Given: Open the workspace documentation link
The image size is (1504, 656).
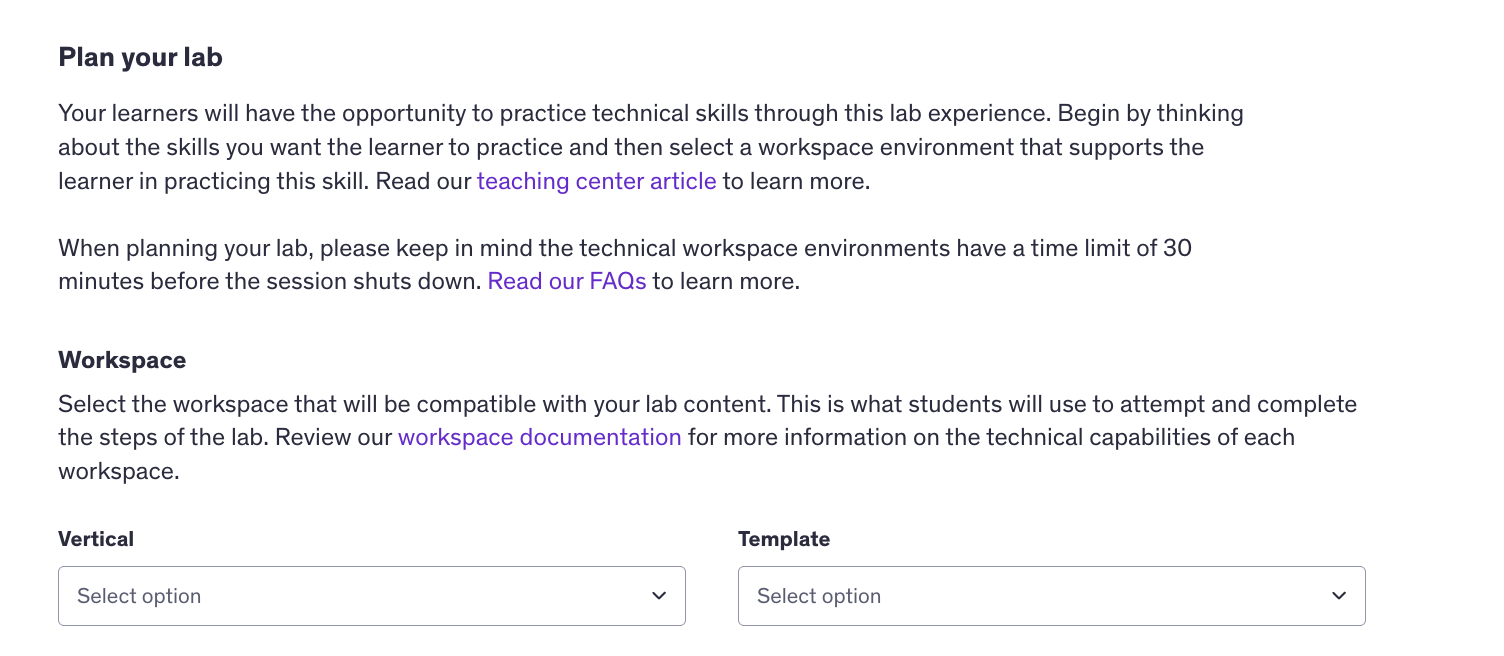Looking at the screenshot, I should click(540, 438).
